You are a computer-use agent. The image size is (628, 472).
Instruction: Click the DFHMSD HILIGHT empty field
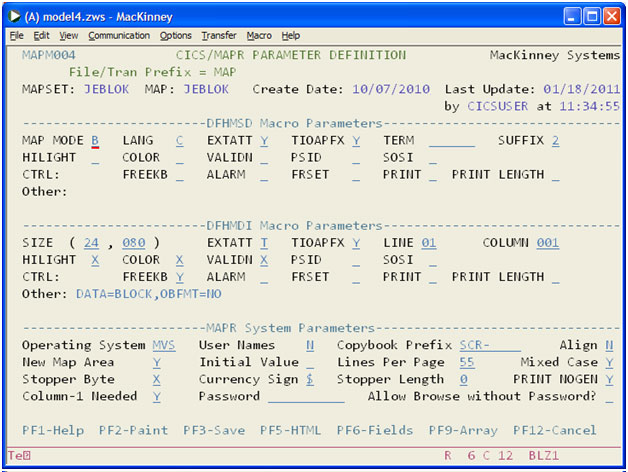tap(95, 158)
